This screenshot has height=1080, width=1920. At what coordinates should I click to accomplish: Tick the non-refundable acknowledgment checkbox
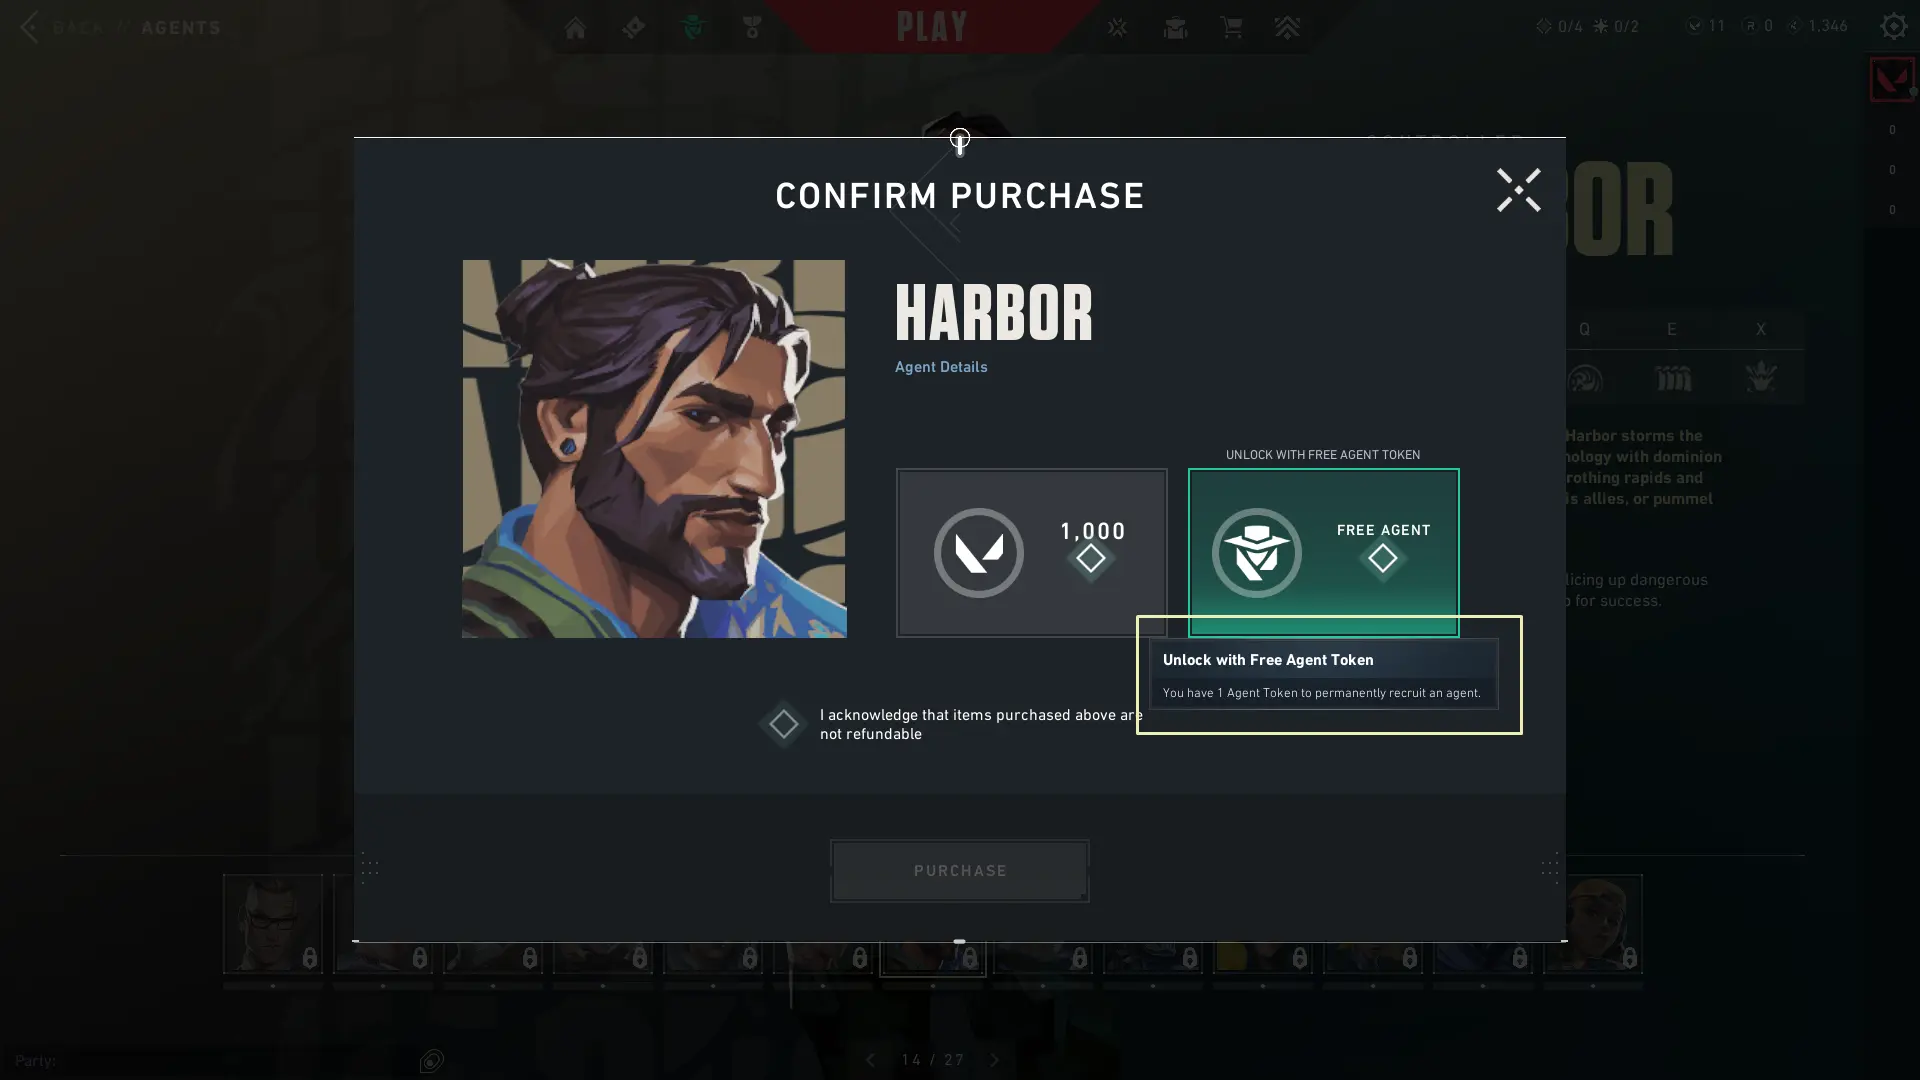pyautogui.click(x=783, y=724)
